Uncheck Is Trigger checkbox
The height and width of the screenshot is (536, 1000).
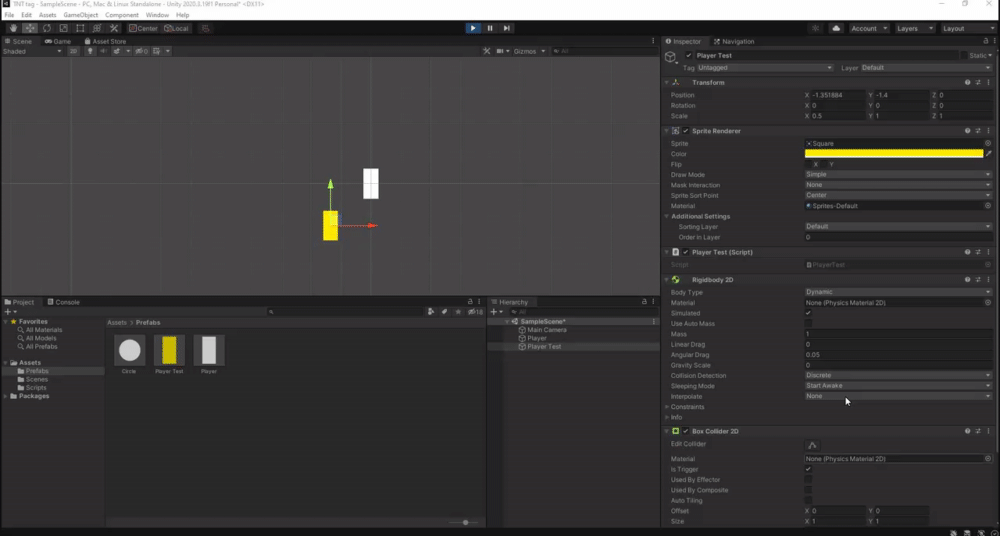coord(808,469)
